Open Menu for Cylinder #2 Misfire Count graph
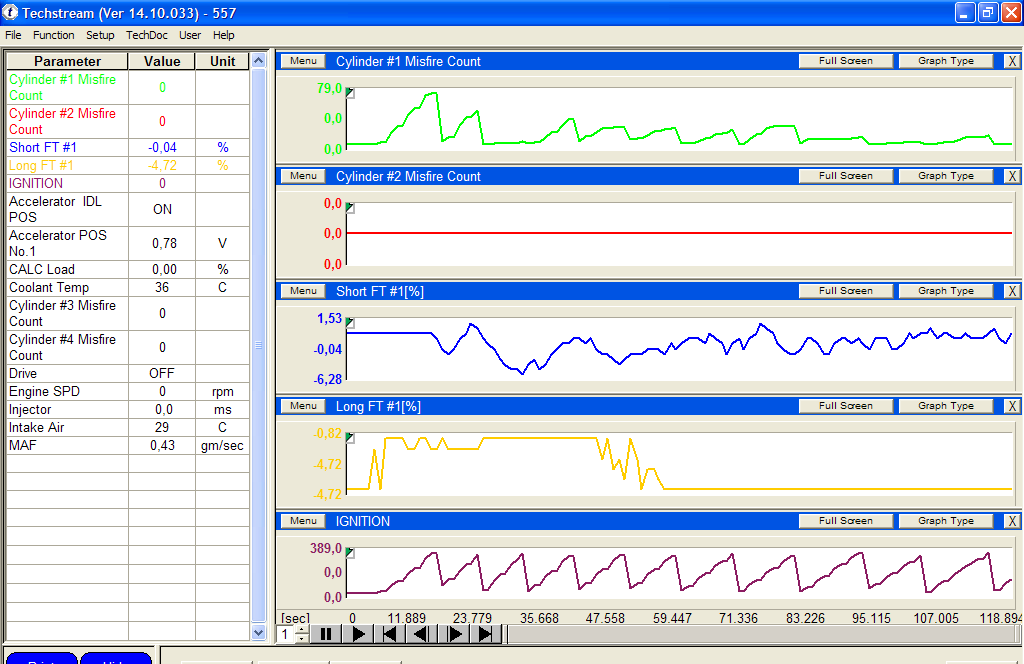The image size is (1024, 664). (x=303, y=176)
